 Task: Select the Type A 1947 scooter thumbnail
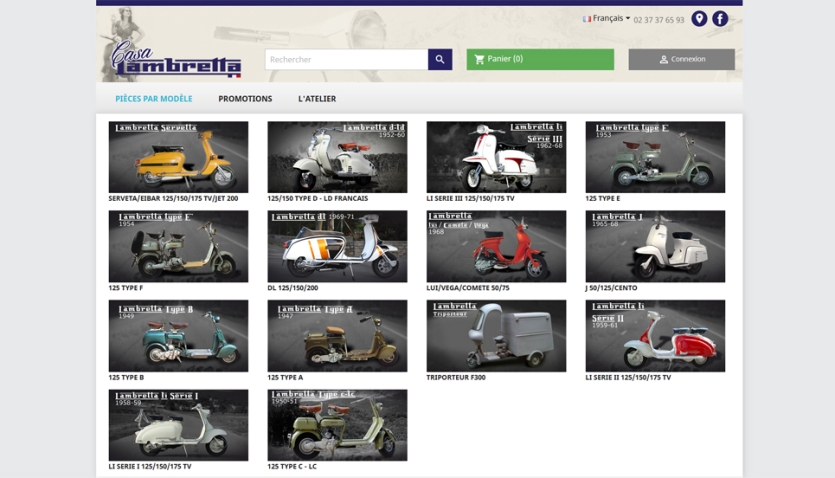[337, 336]
